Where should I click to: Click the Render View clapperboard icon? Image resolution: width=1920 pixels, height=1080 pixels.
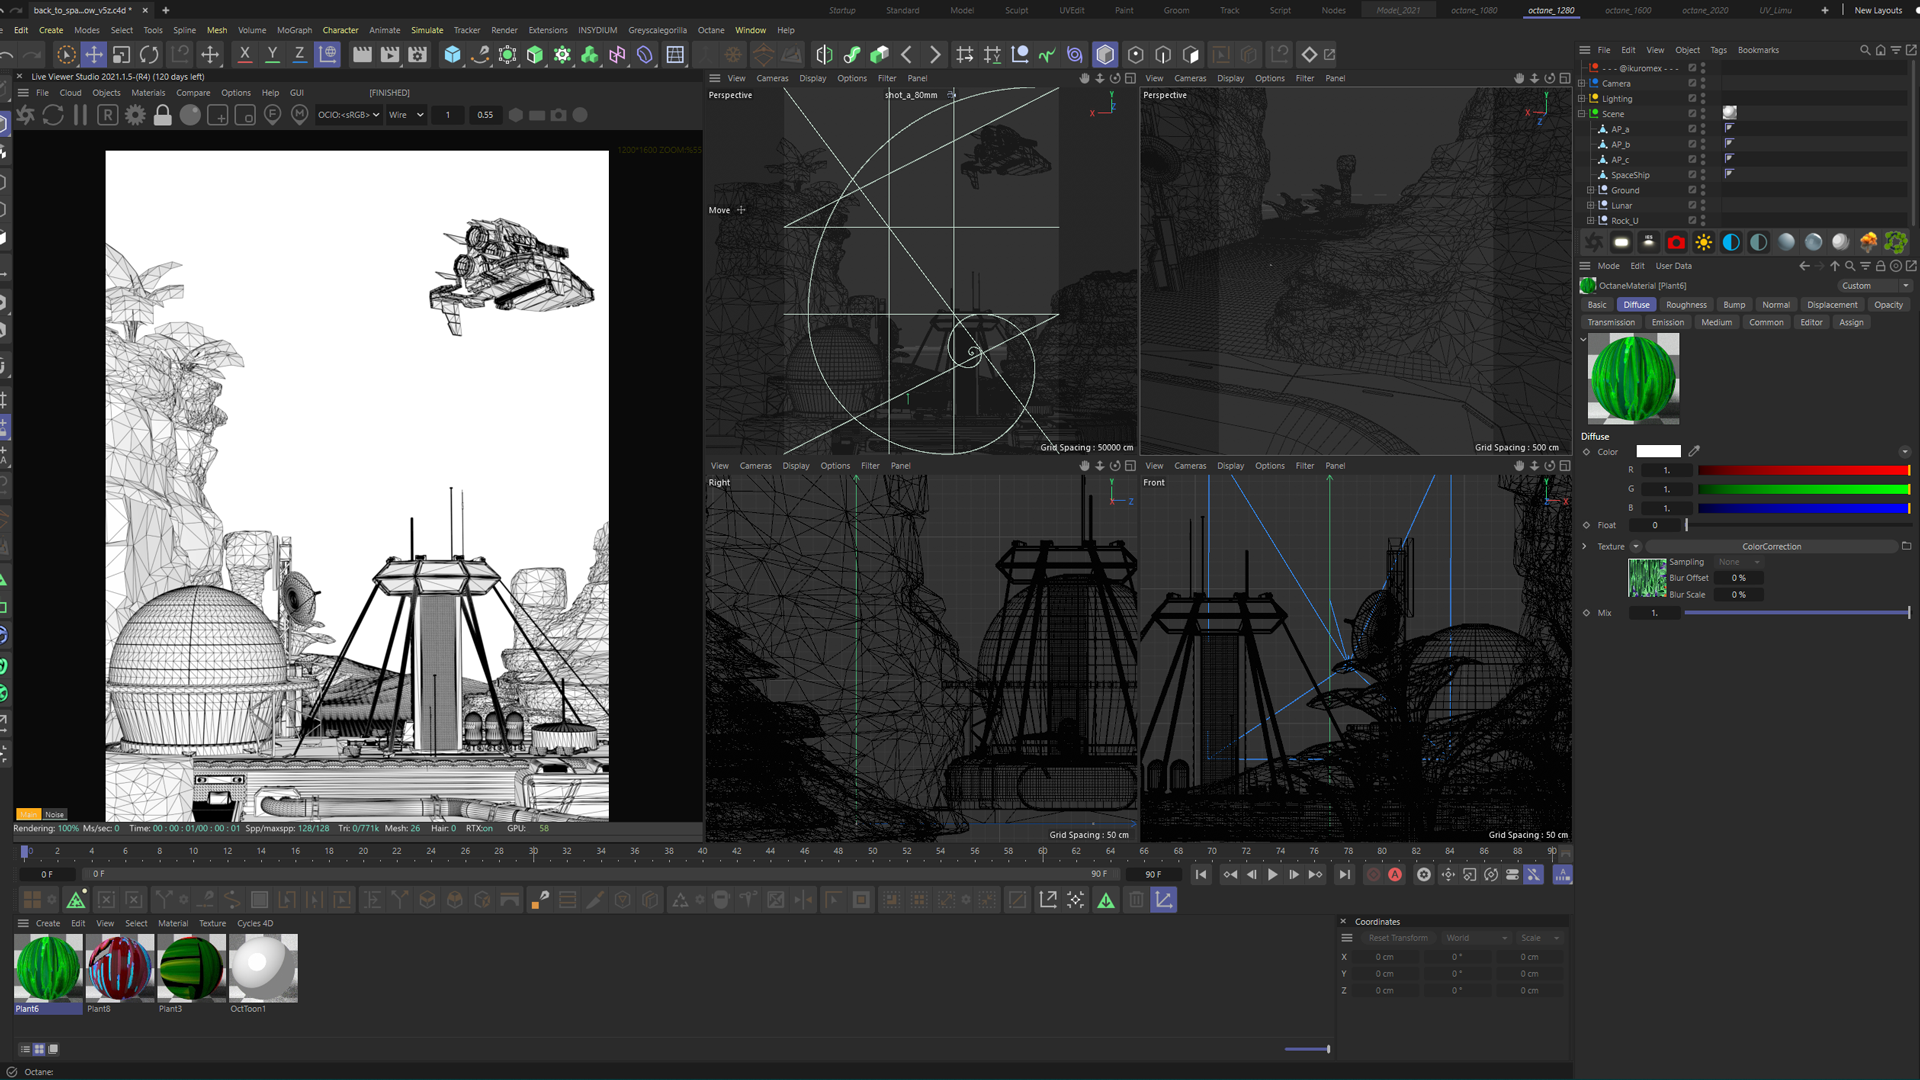pos(362,55)
